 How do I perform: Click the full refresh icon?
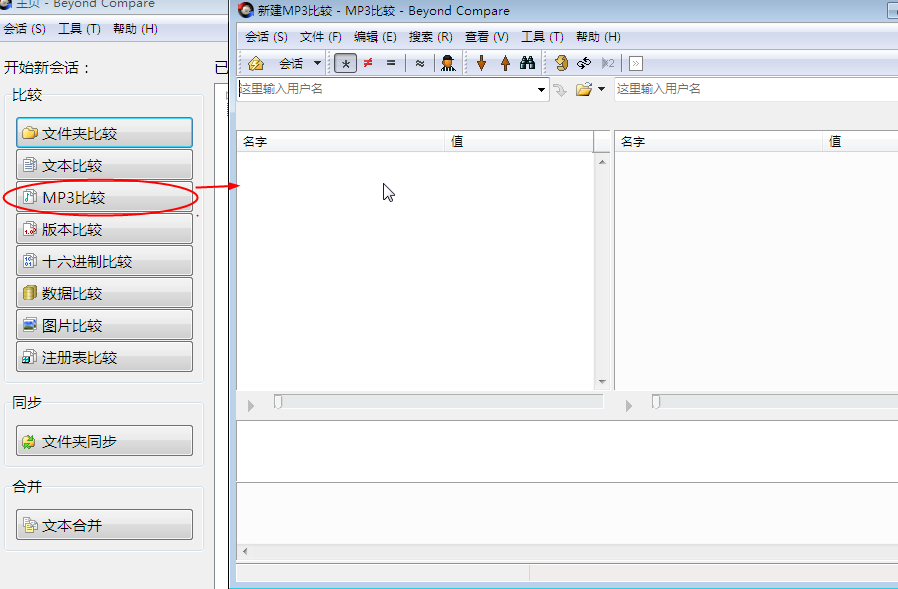(561, 63)
